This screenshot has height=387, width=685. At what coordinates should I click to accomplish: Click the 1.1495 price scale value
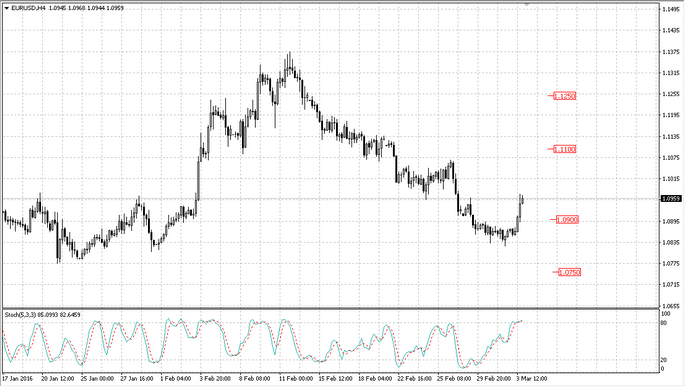671,9
